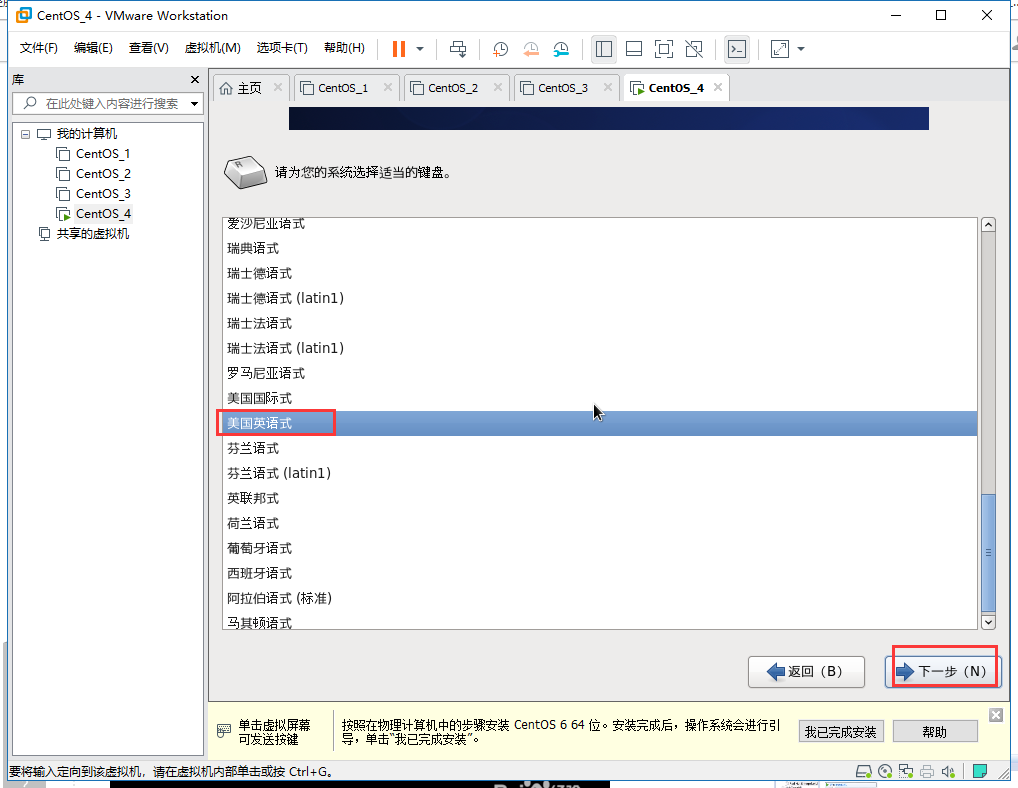
Task: Select 荷兰语式 keyboard layout
Action: click(x=599, y=523)
